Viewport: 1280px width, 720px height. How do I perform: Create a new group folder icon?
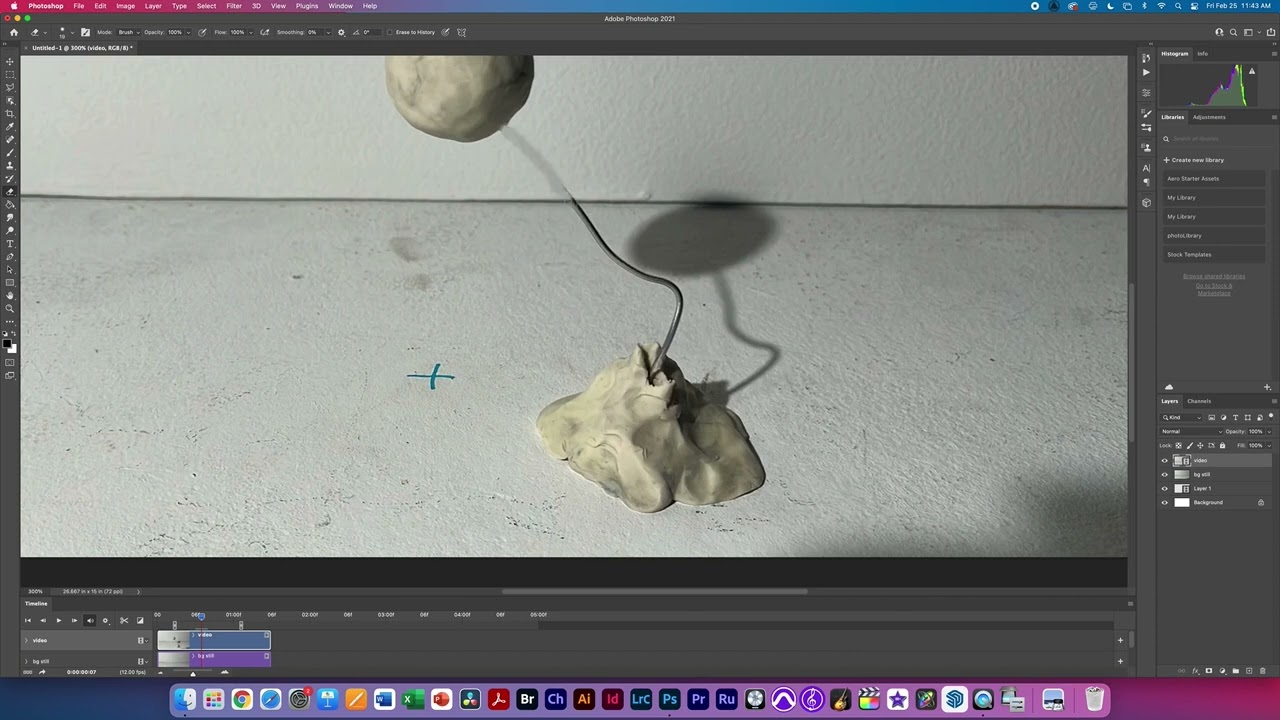pyautogui.click(x=1236, y=671)
